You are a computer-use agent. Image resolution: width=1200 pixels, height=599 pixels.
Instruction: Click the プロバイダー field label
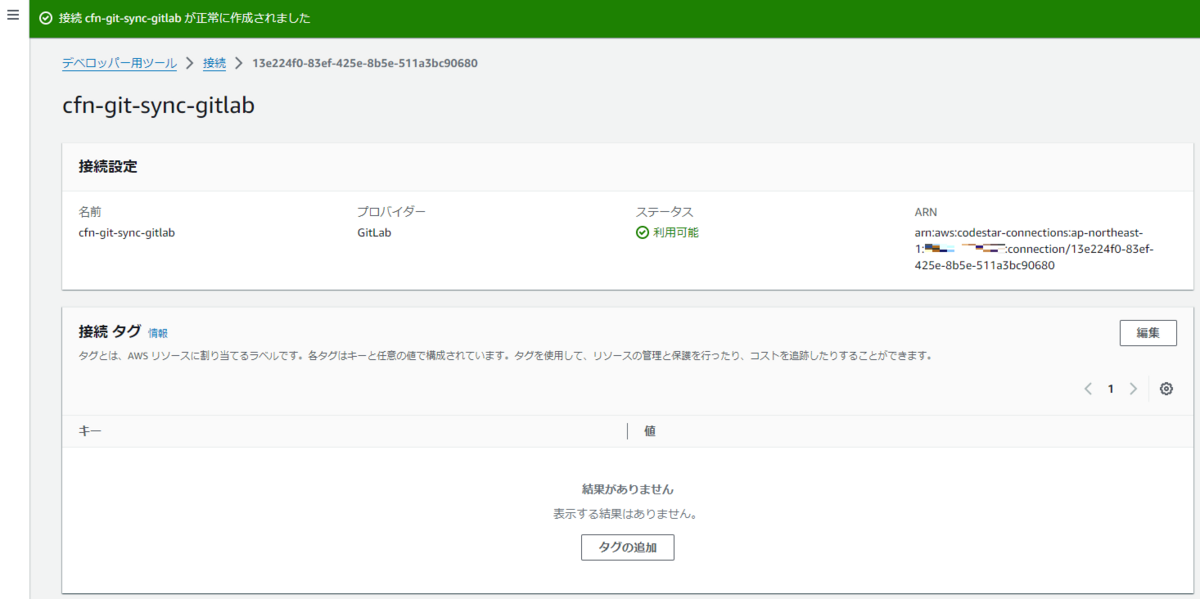pos(391,212)
